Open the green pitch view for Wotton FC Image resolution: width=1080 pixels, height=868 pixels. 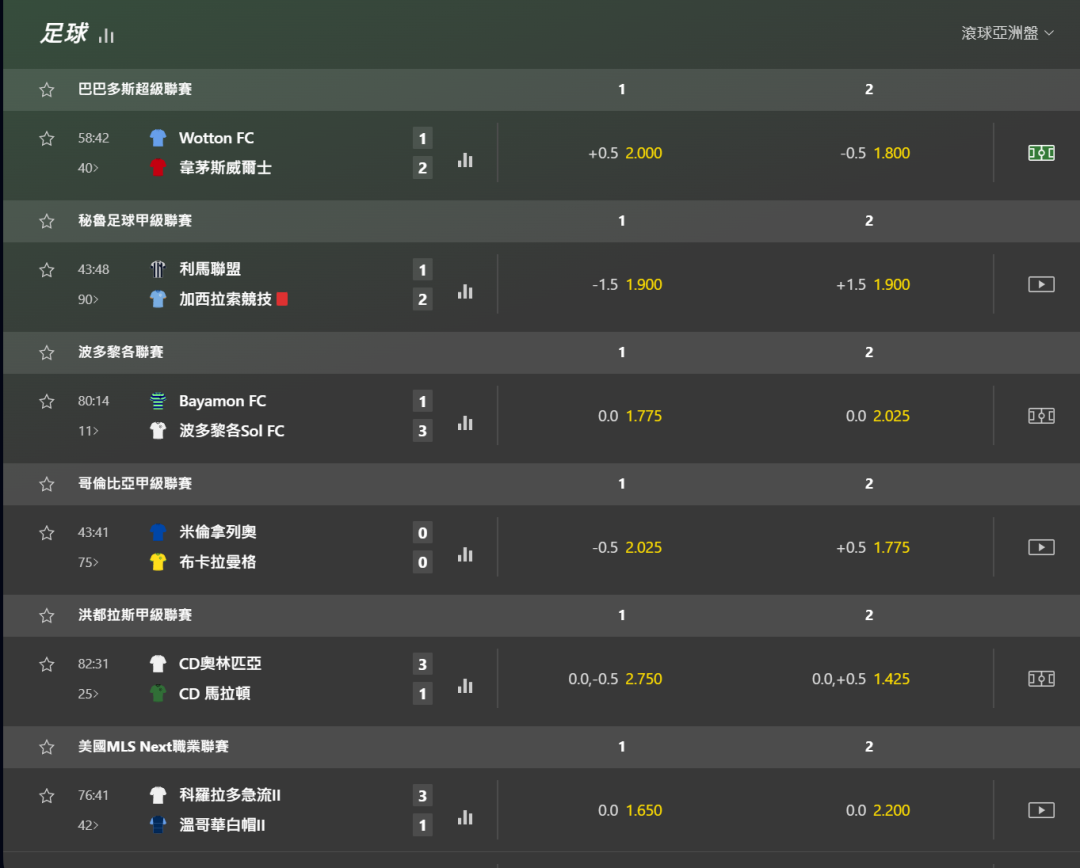tap(1041, 153)
